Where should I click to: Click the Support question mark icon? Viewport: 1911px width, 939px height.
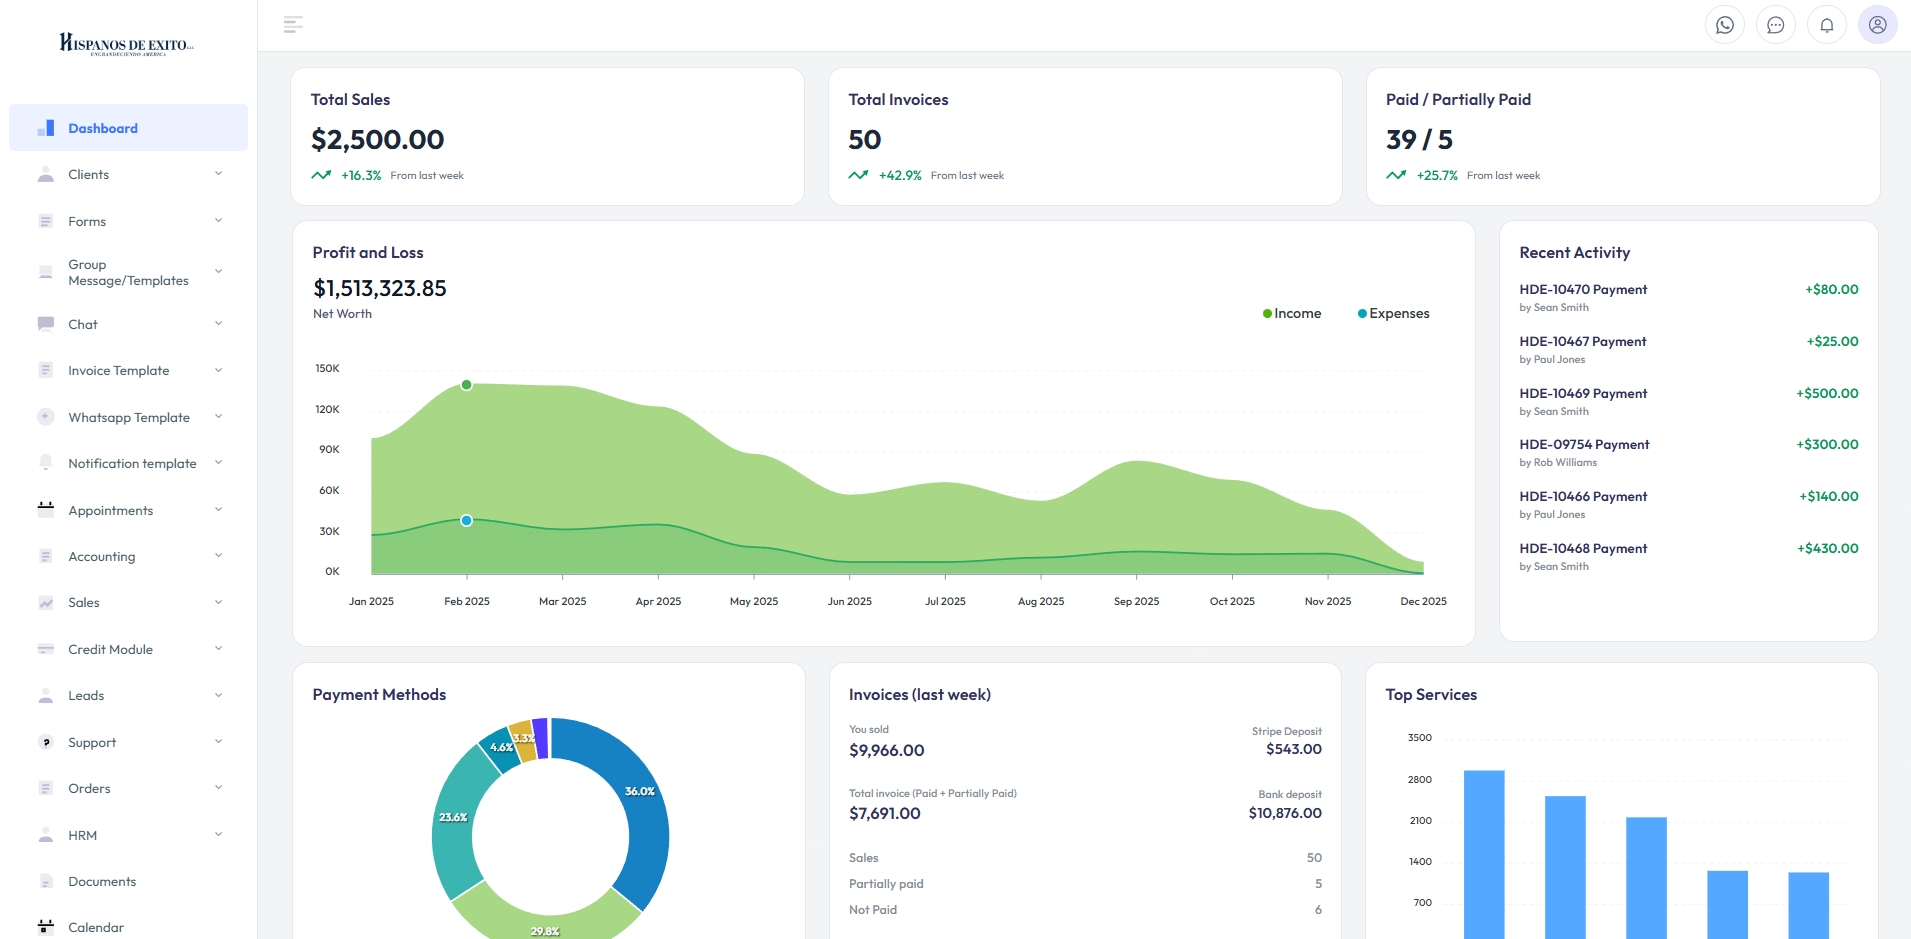[x=46, y=742]
